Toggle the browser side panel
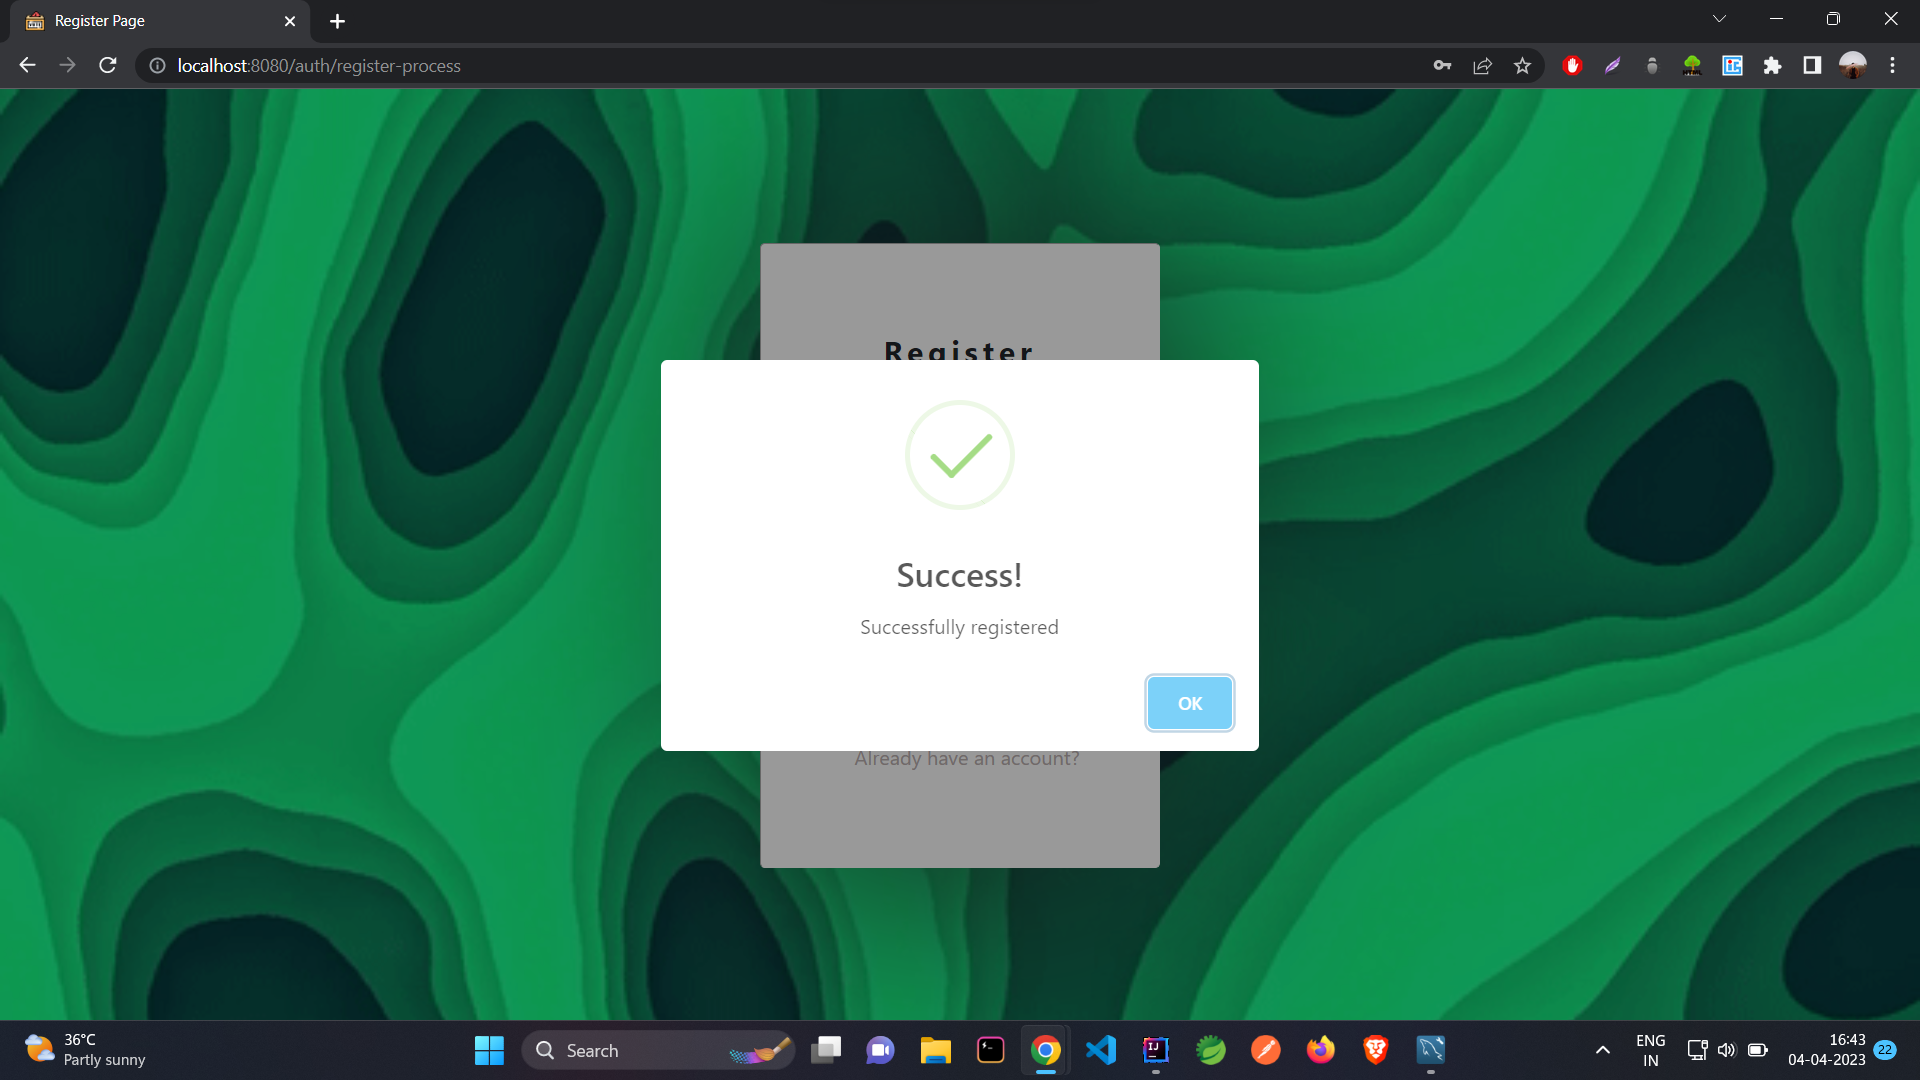Viewport: 1920px width, 1080px height. pyautogui.click(x=1811, y=66)
